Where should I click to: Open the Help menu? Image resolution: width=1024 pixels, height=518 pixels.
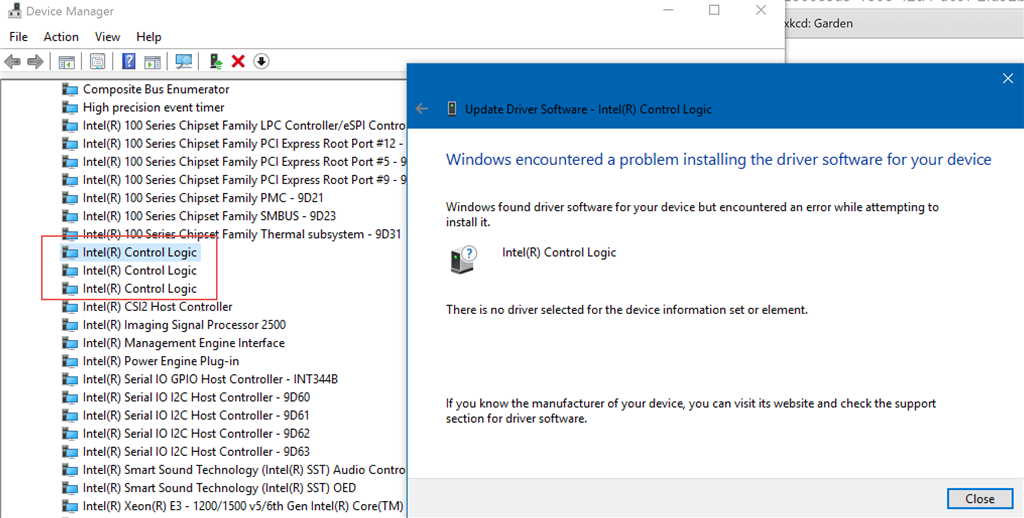click(149, 37)
